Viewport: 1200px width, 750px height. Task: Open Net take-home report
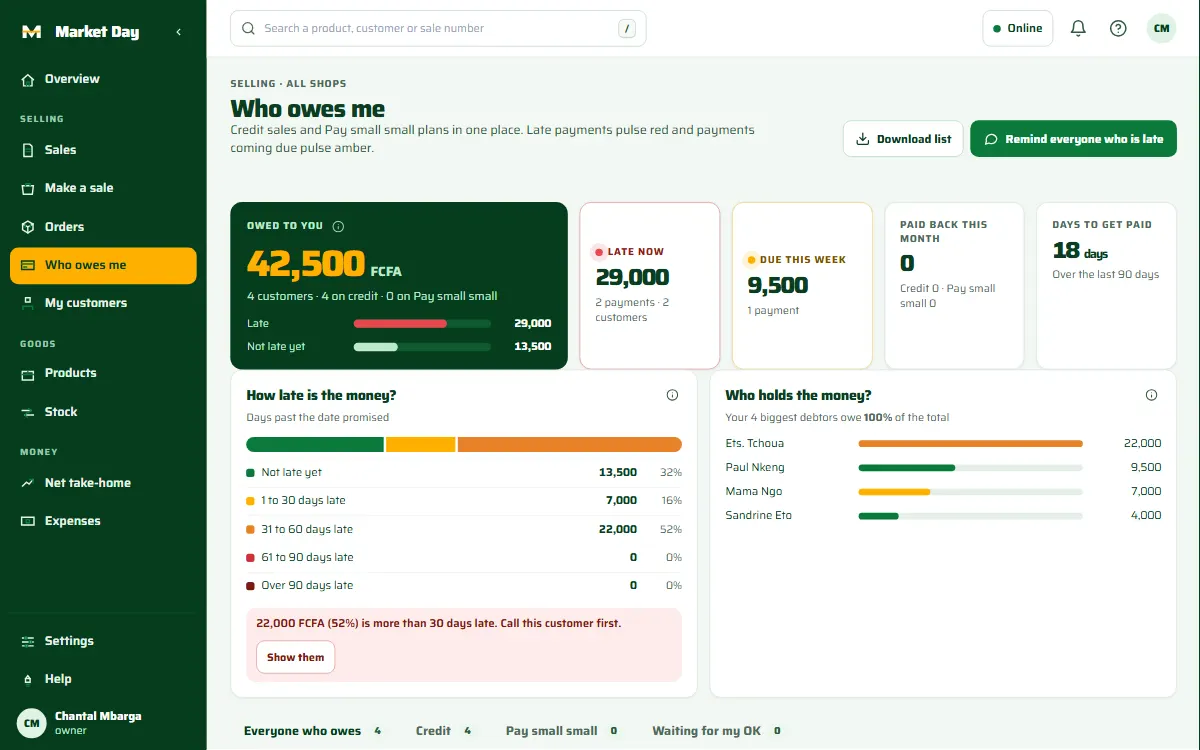[103, 483]
